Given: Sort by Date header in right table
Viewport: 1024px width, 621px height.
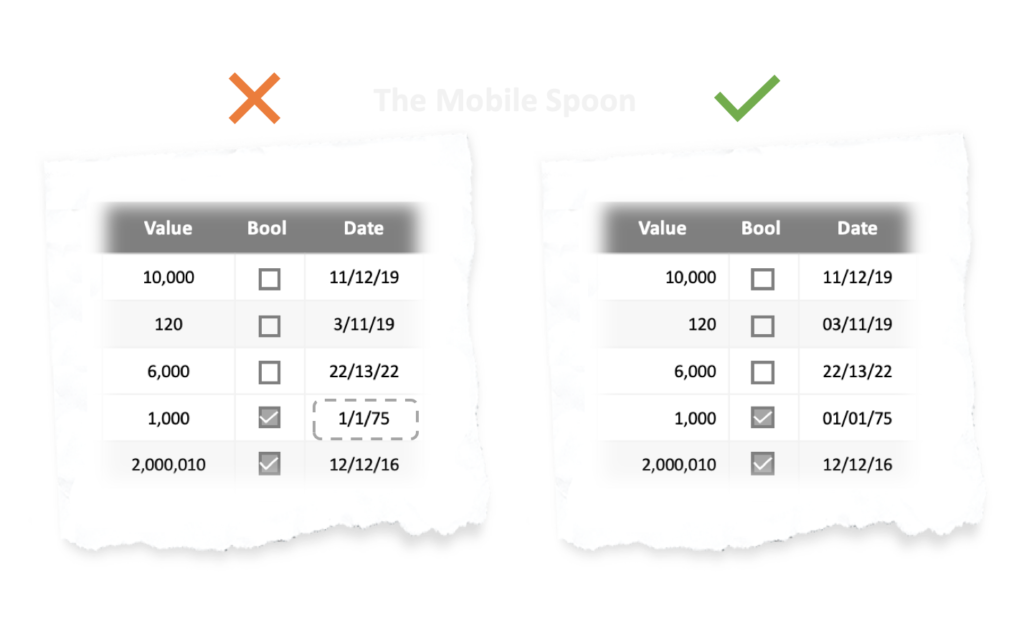Looking at the screenshot, I should click(857, 228).
